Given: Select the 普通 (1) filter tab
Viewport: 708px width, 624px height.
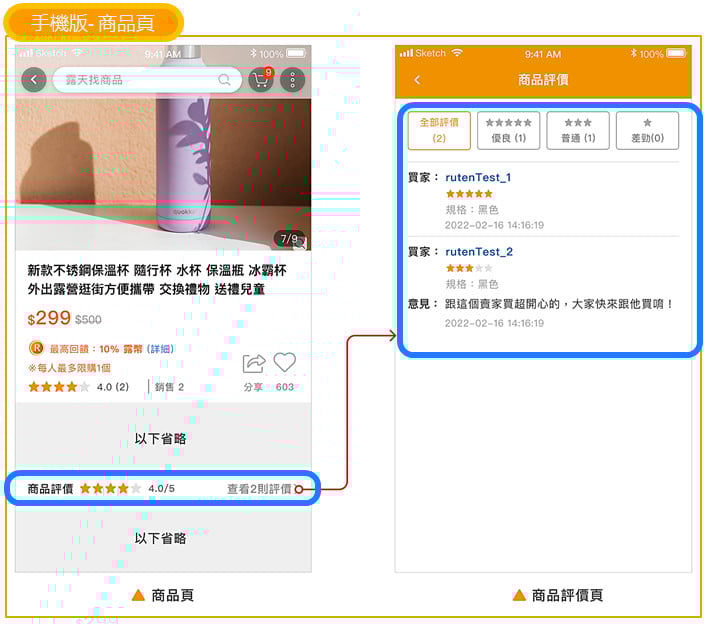Looking at the screenshot, I should pyautogui.click(x=578, y=130).
